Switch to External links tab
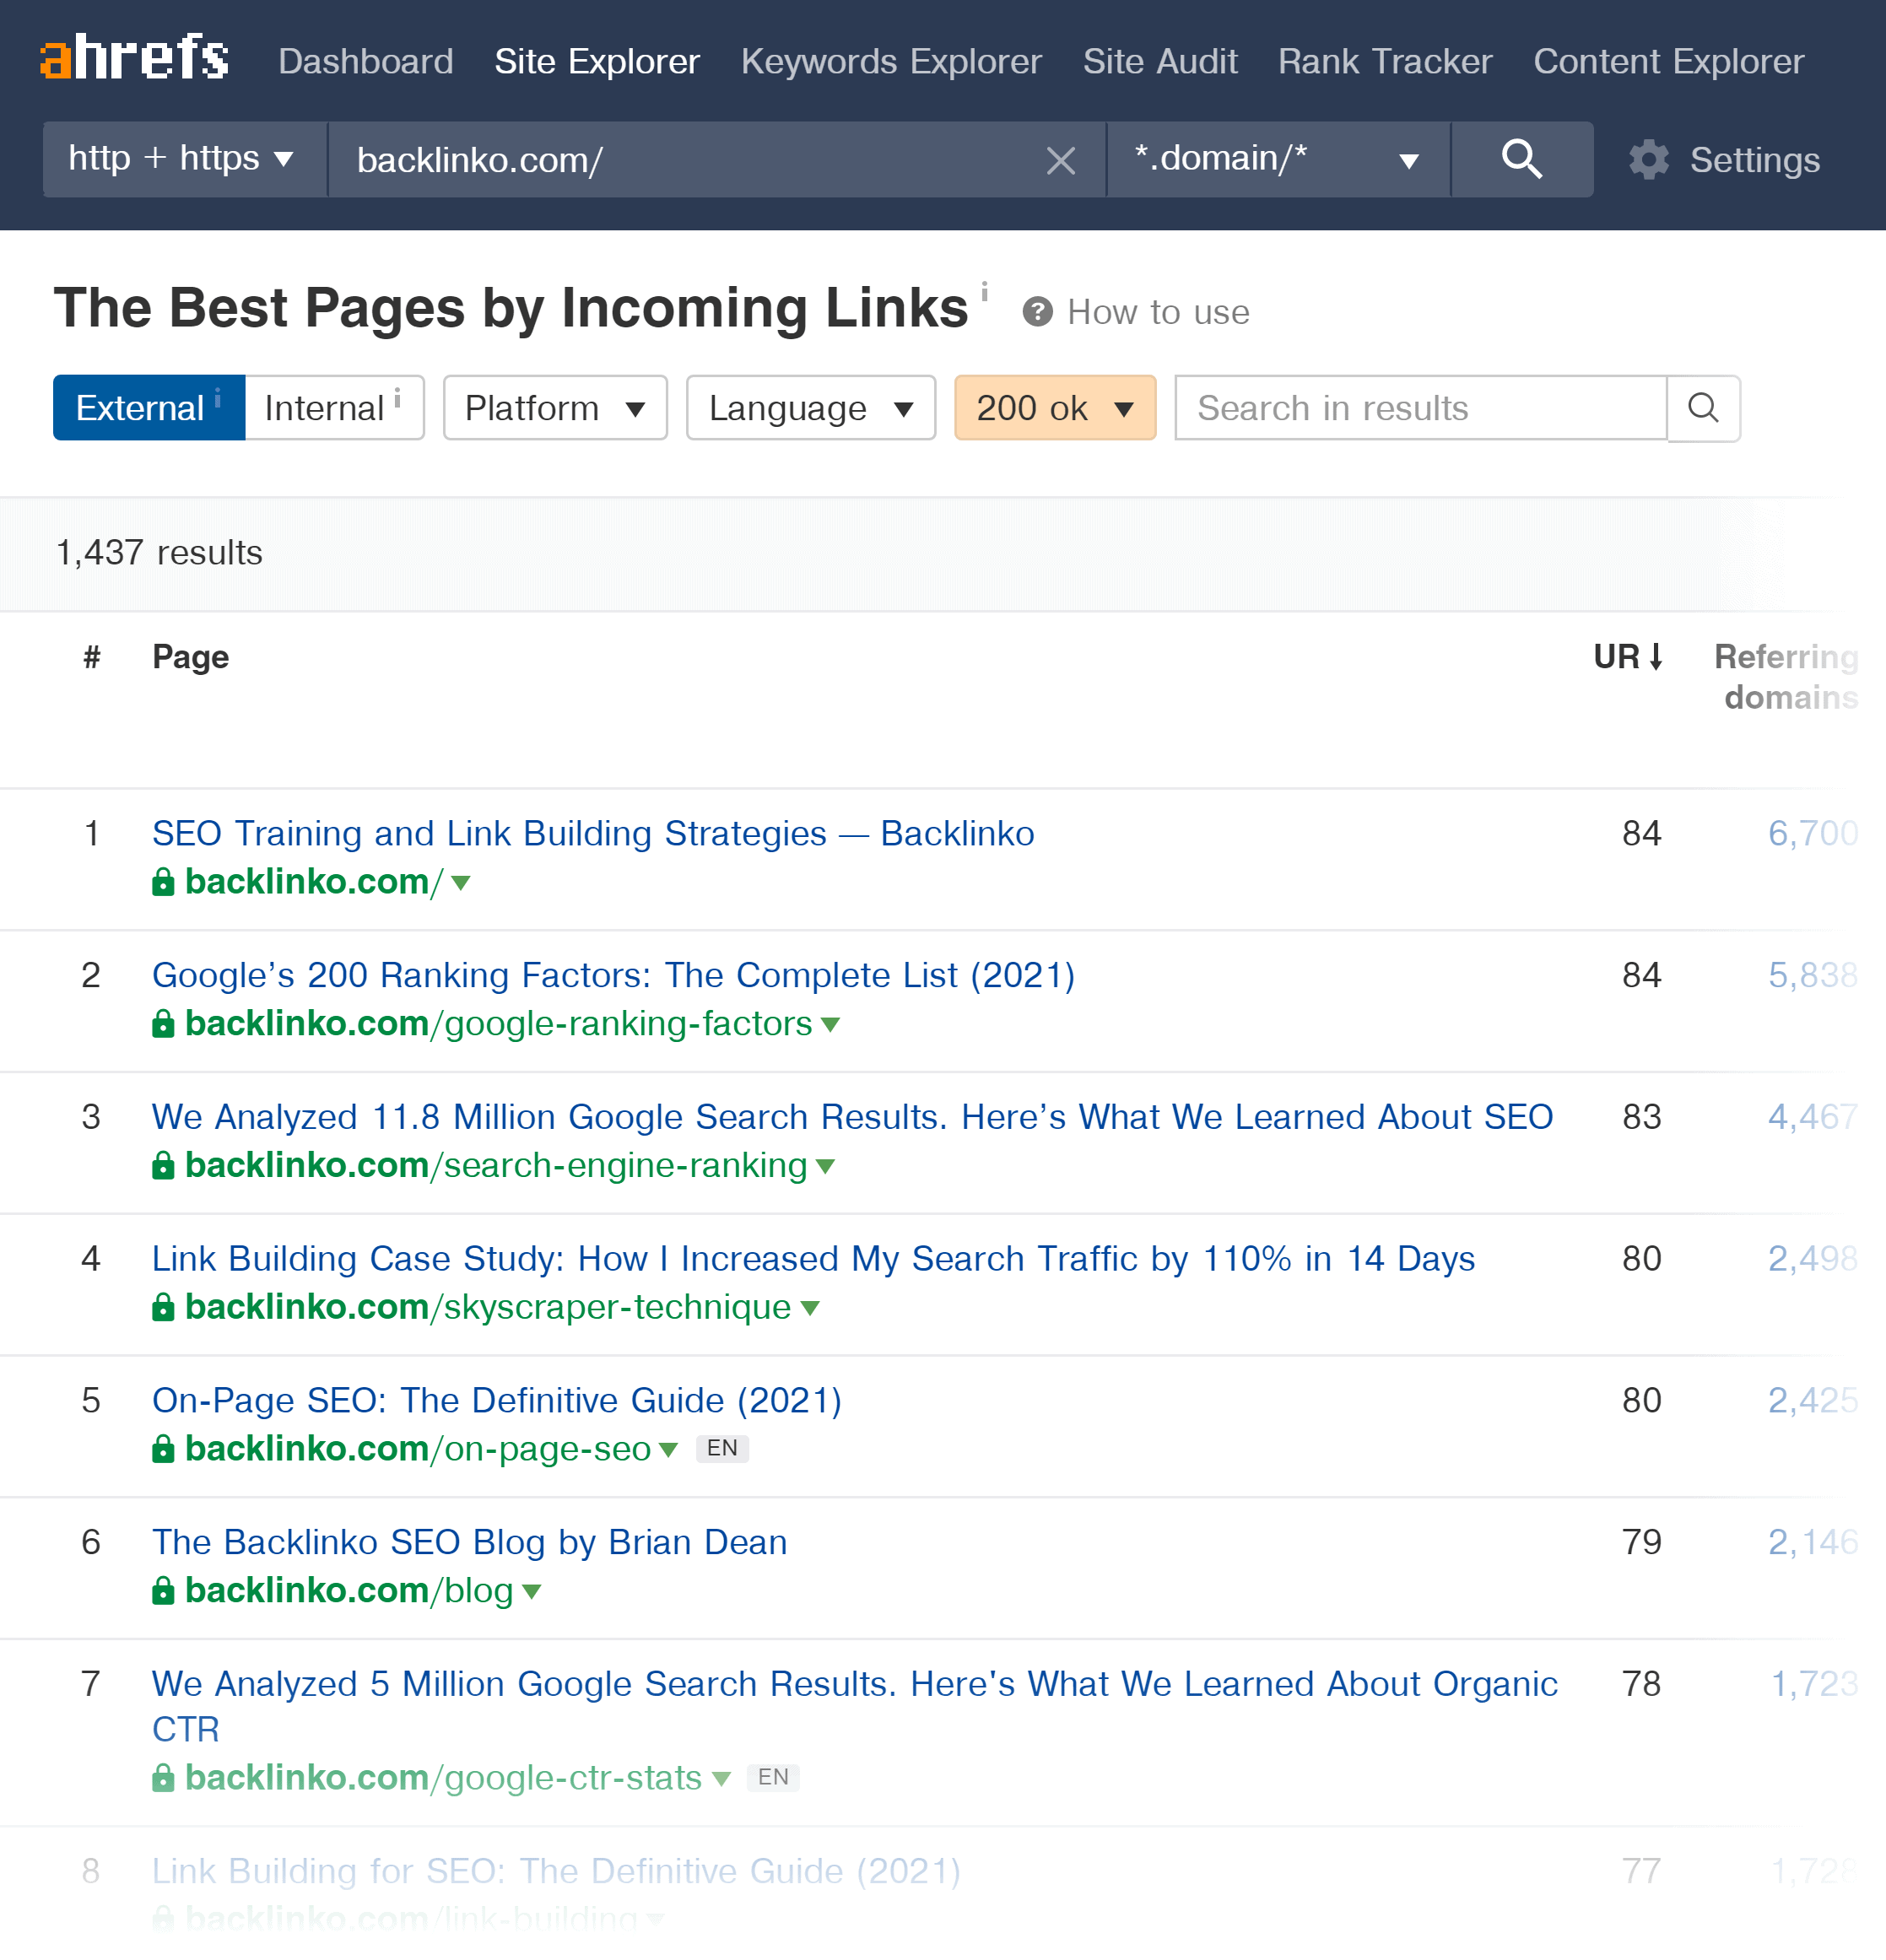The height and width of the screenshot is (1960, 1886). point(149,408)
